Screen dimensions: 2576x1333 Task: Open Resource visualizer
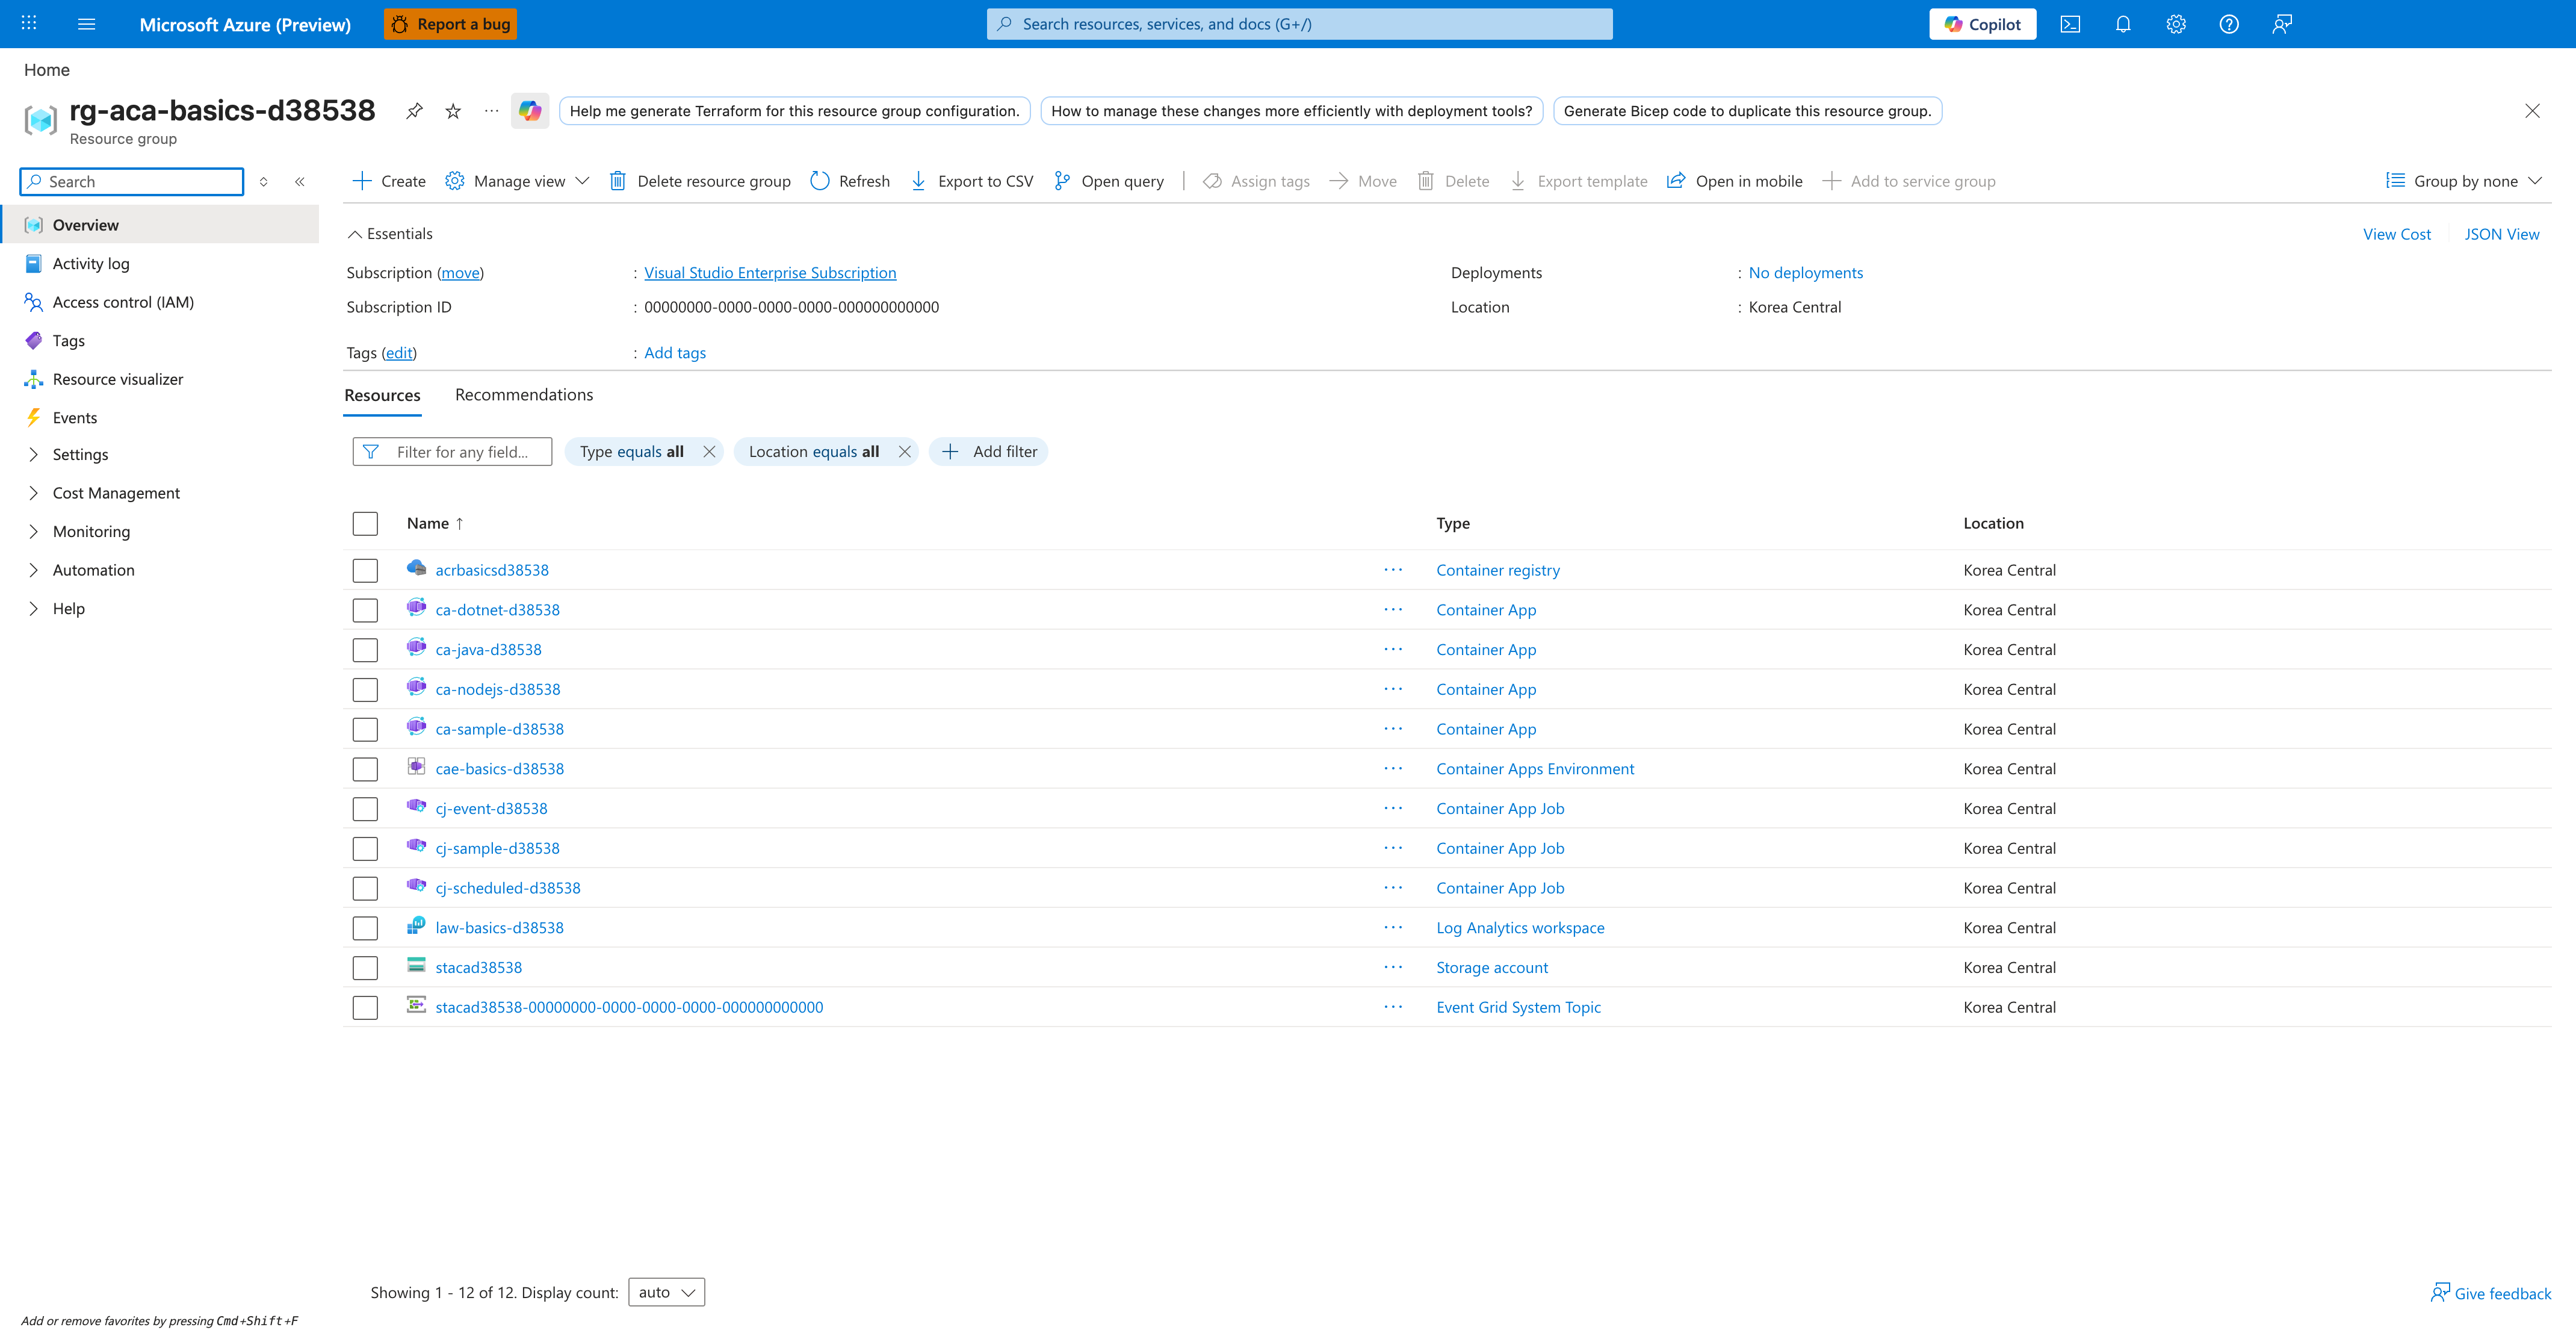tap(117, 379)
